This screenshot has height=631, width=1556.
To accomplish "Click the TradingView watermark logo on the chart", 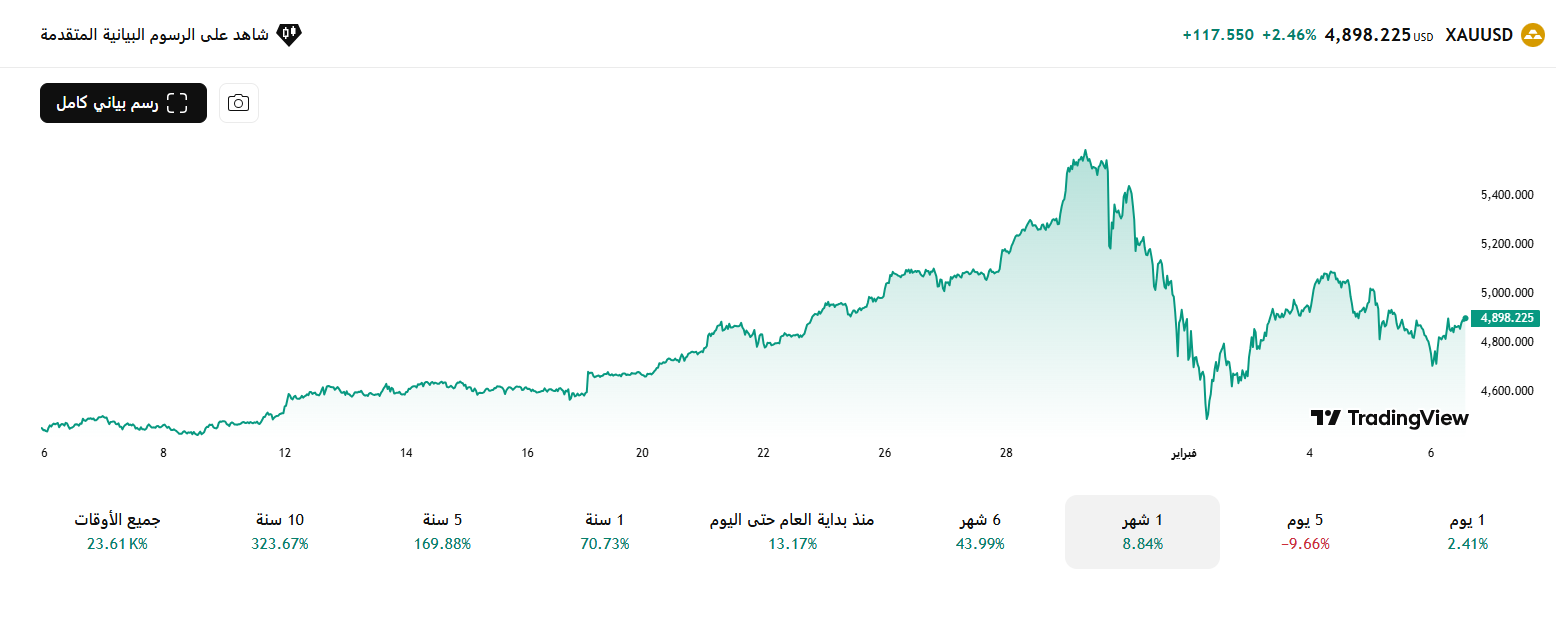I will 1388,418.
